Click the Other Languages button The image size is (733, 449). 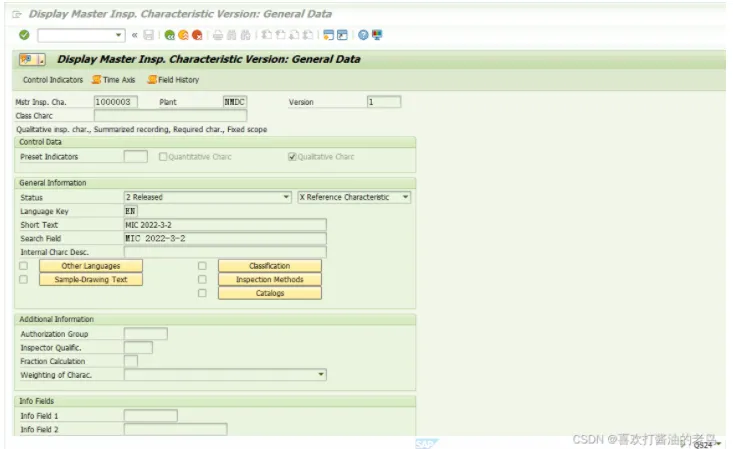click(91, 266)
